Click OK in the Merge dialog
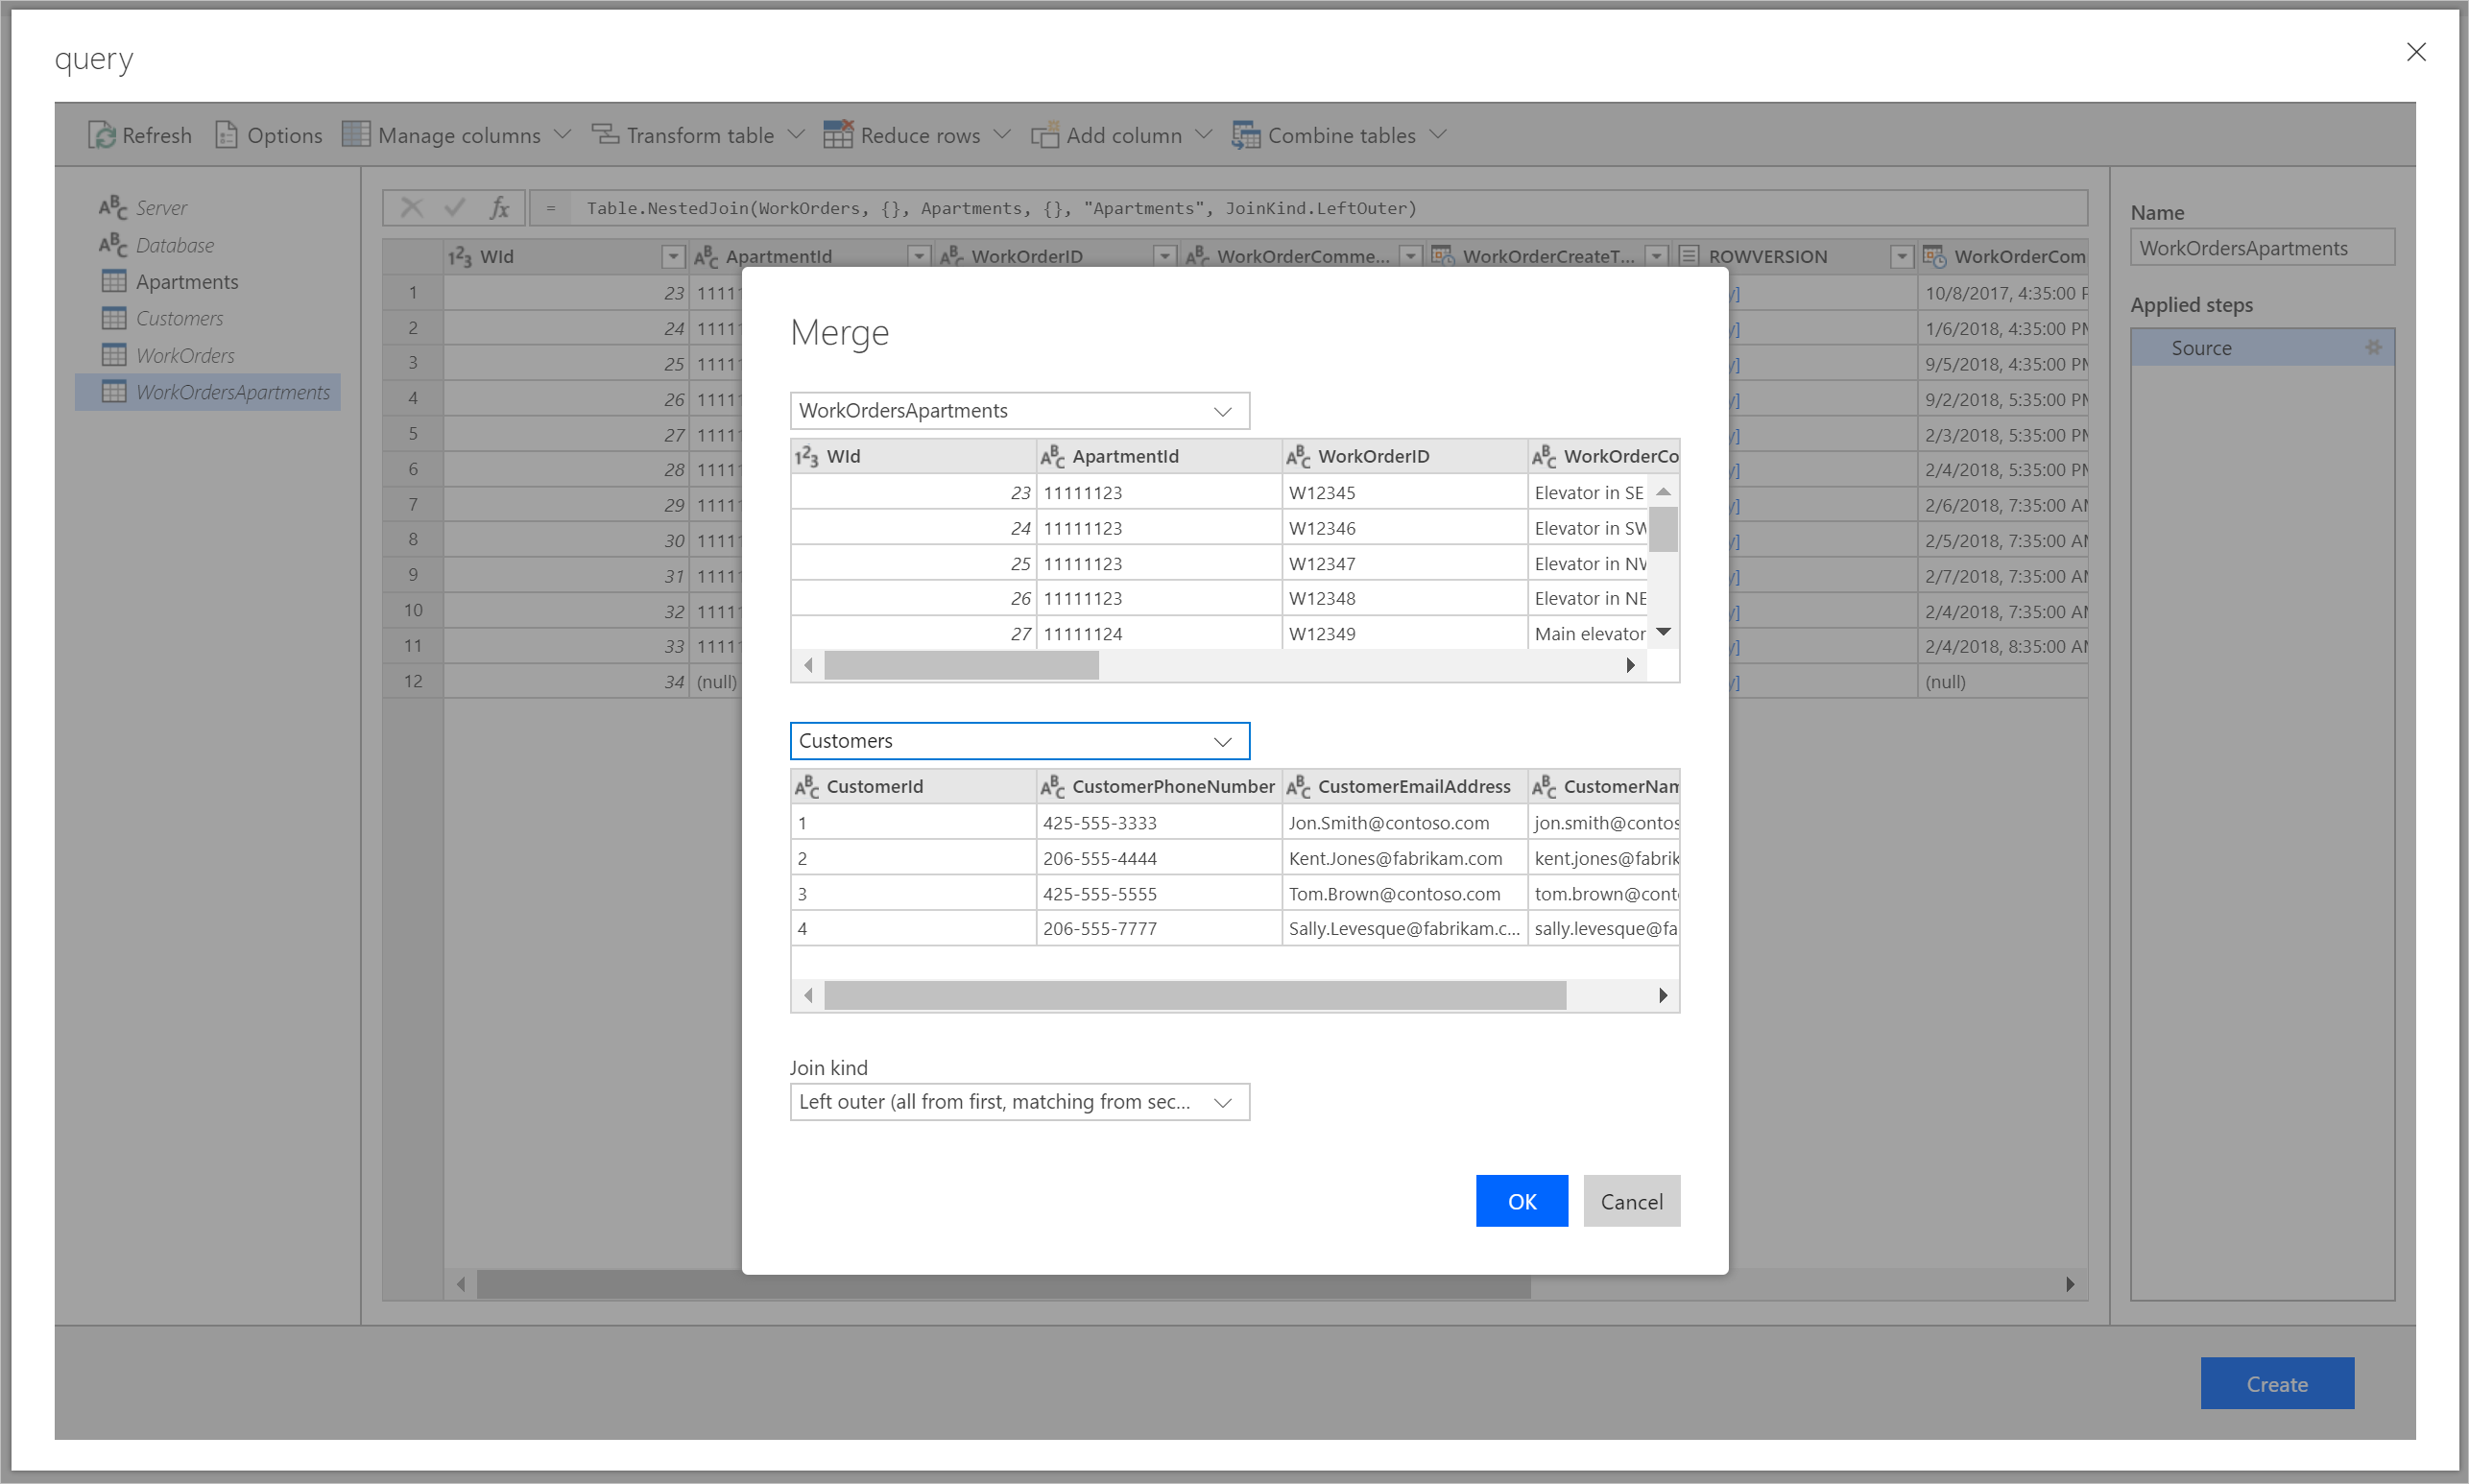This screenshot has height=1484, width=2469. pos(1521,1201)
